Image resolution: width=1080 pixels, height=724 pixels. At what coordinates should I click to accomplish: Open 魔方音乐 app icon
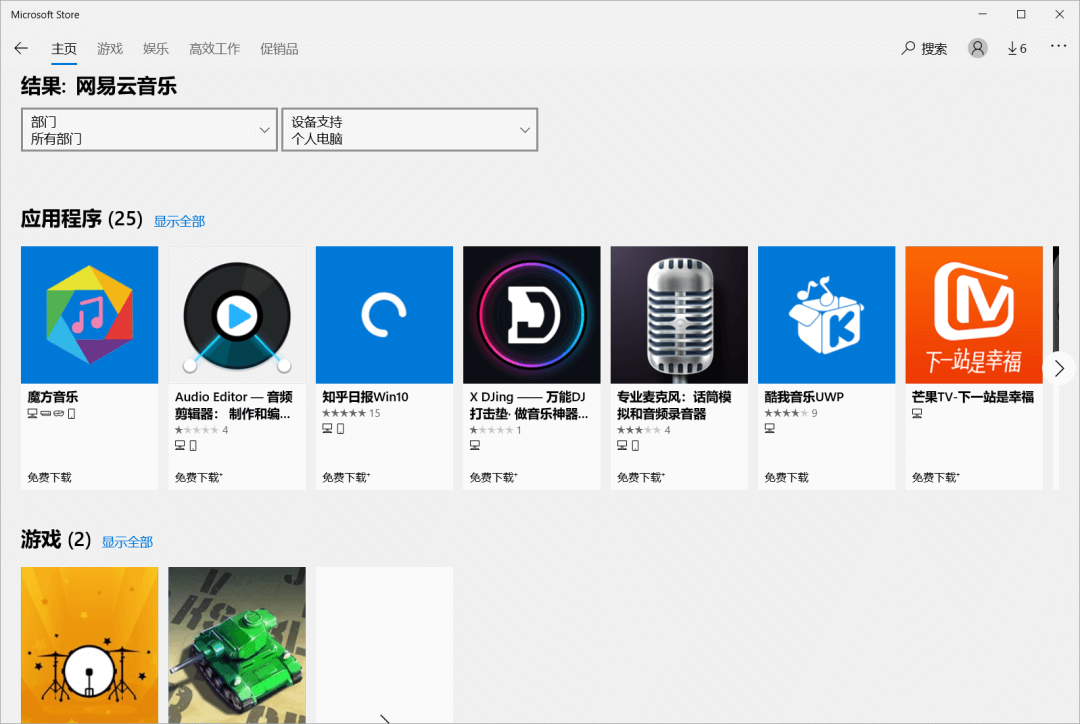click(90, 315)
